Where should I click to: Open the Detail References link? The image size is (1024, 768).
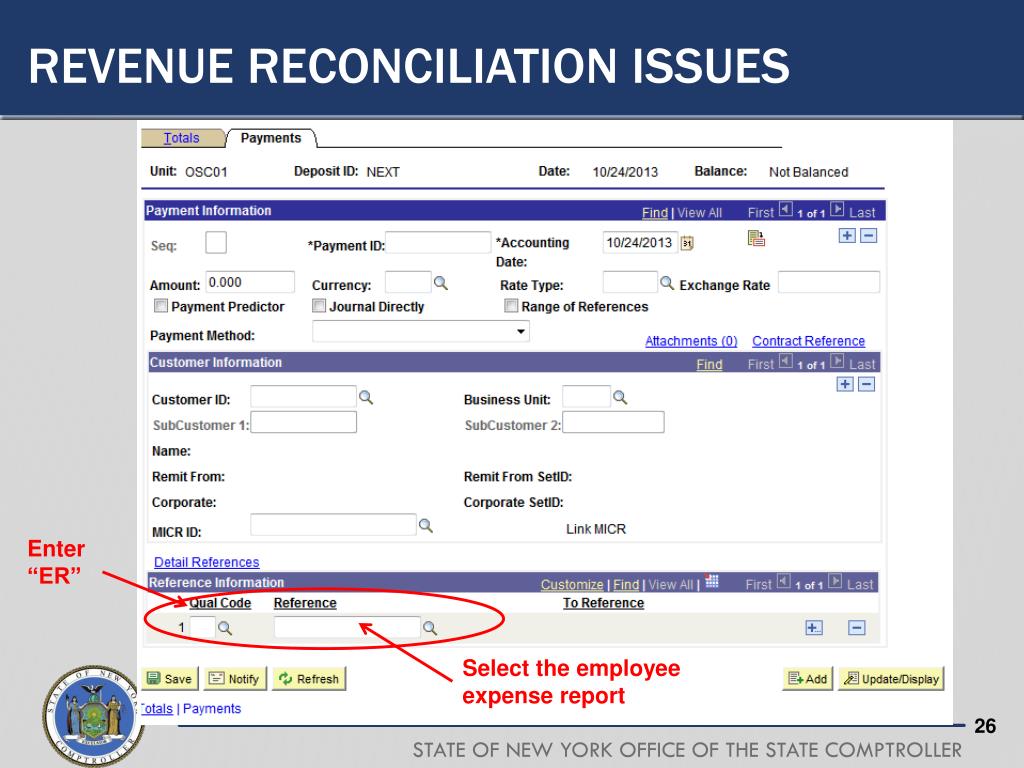[206, 562]
